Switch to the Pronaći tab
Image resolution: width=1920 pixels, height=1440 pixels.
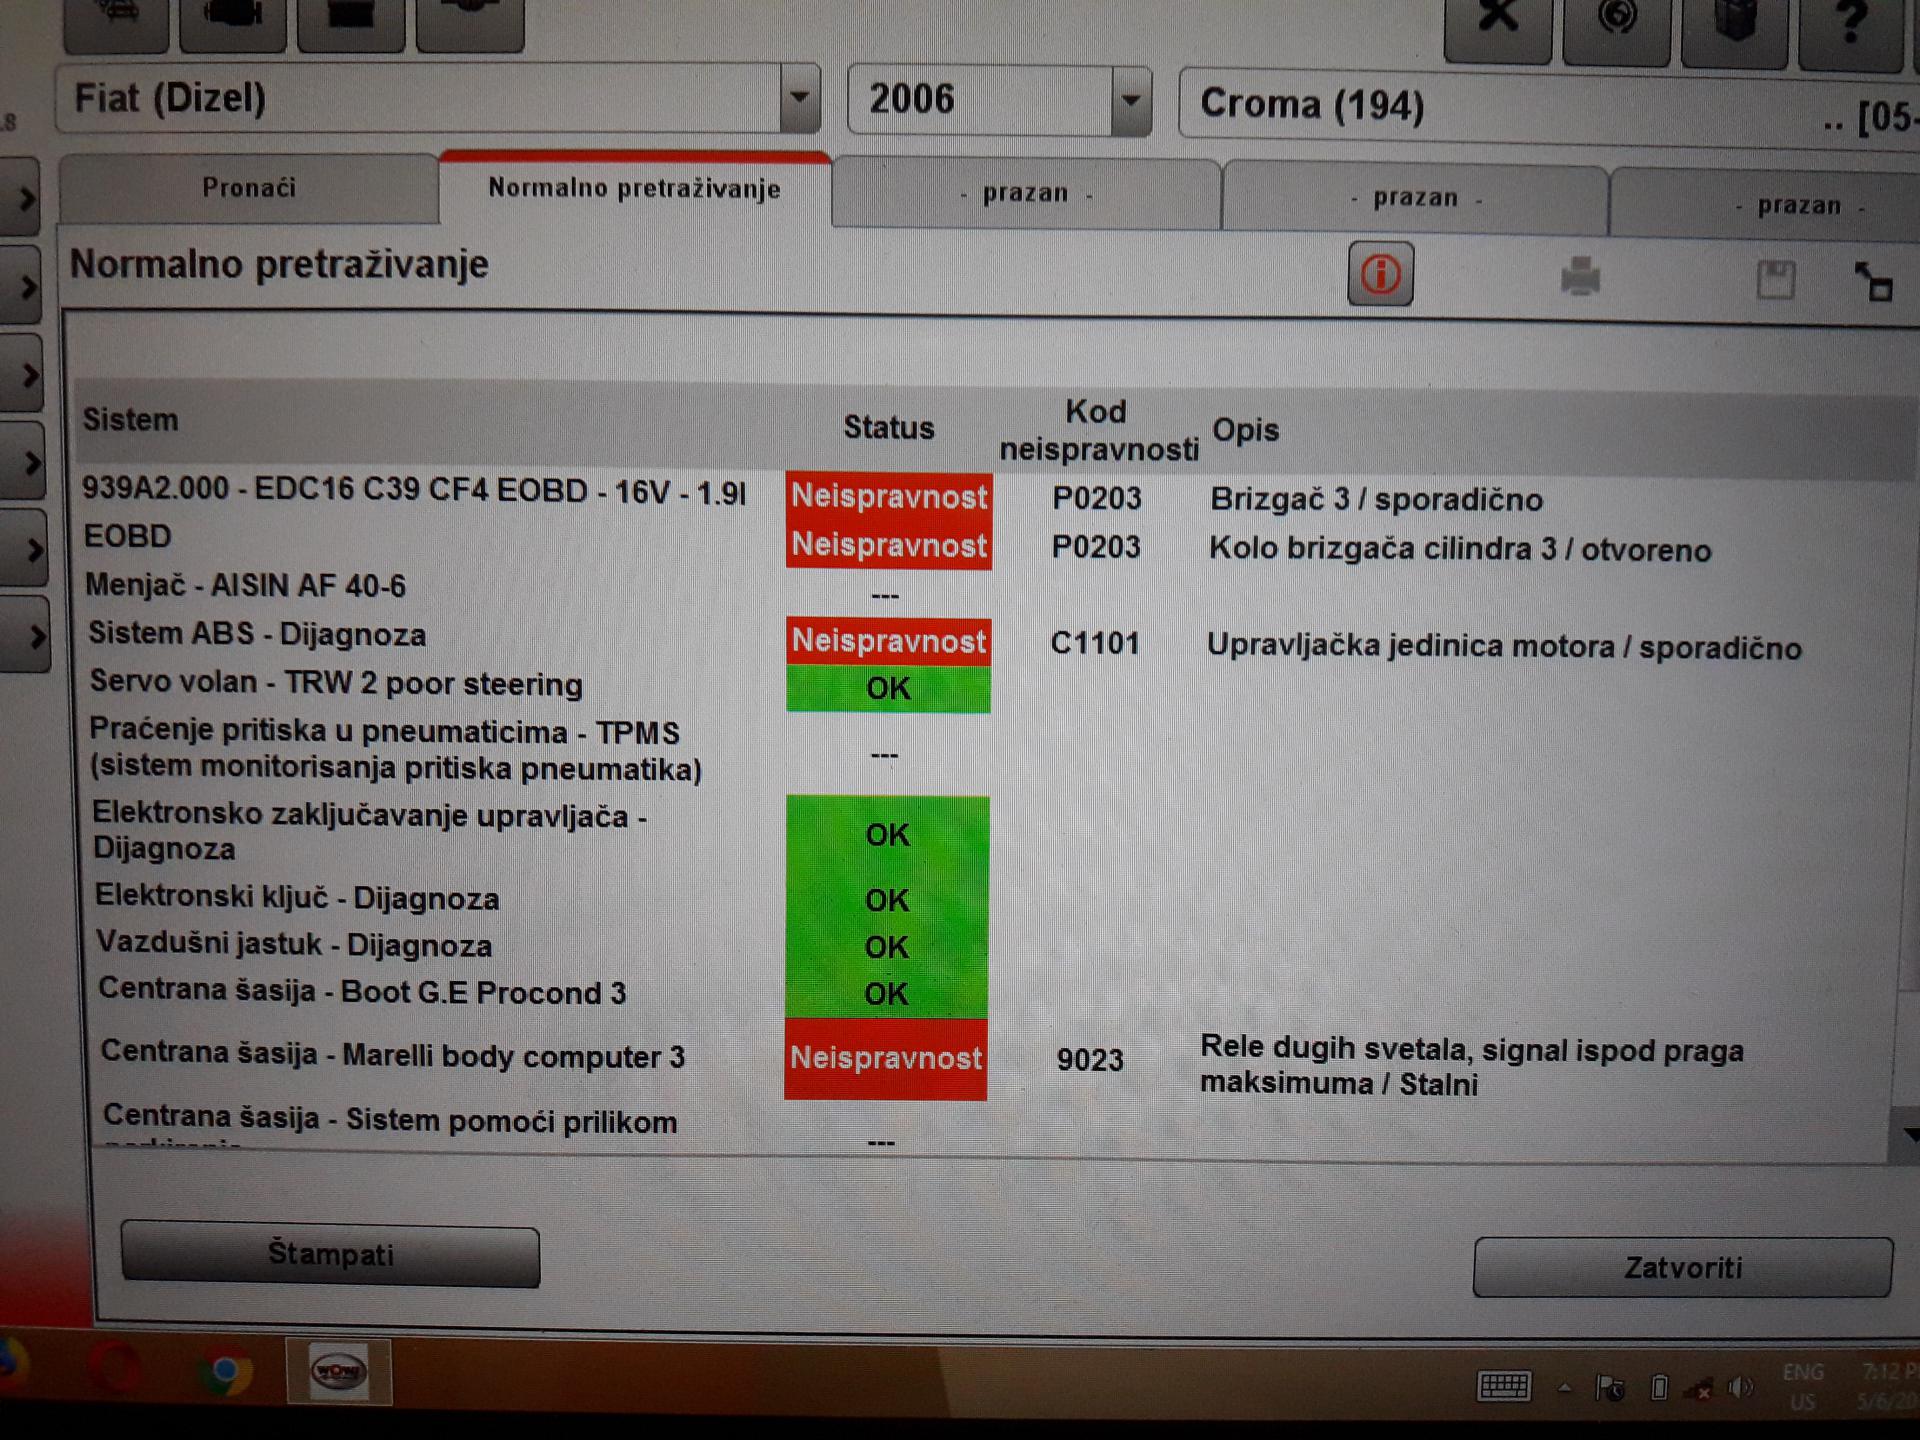coord(249,188)
